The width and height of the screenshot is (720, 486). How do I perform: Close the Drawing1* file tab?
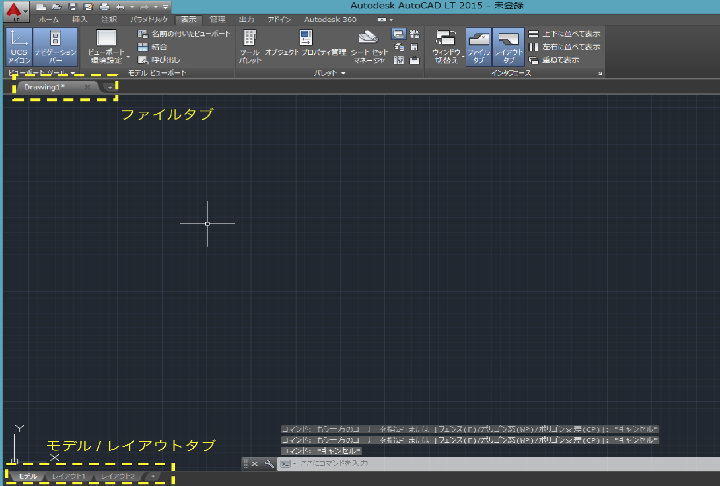(87, 87)
